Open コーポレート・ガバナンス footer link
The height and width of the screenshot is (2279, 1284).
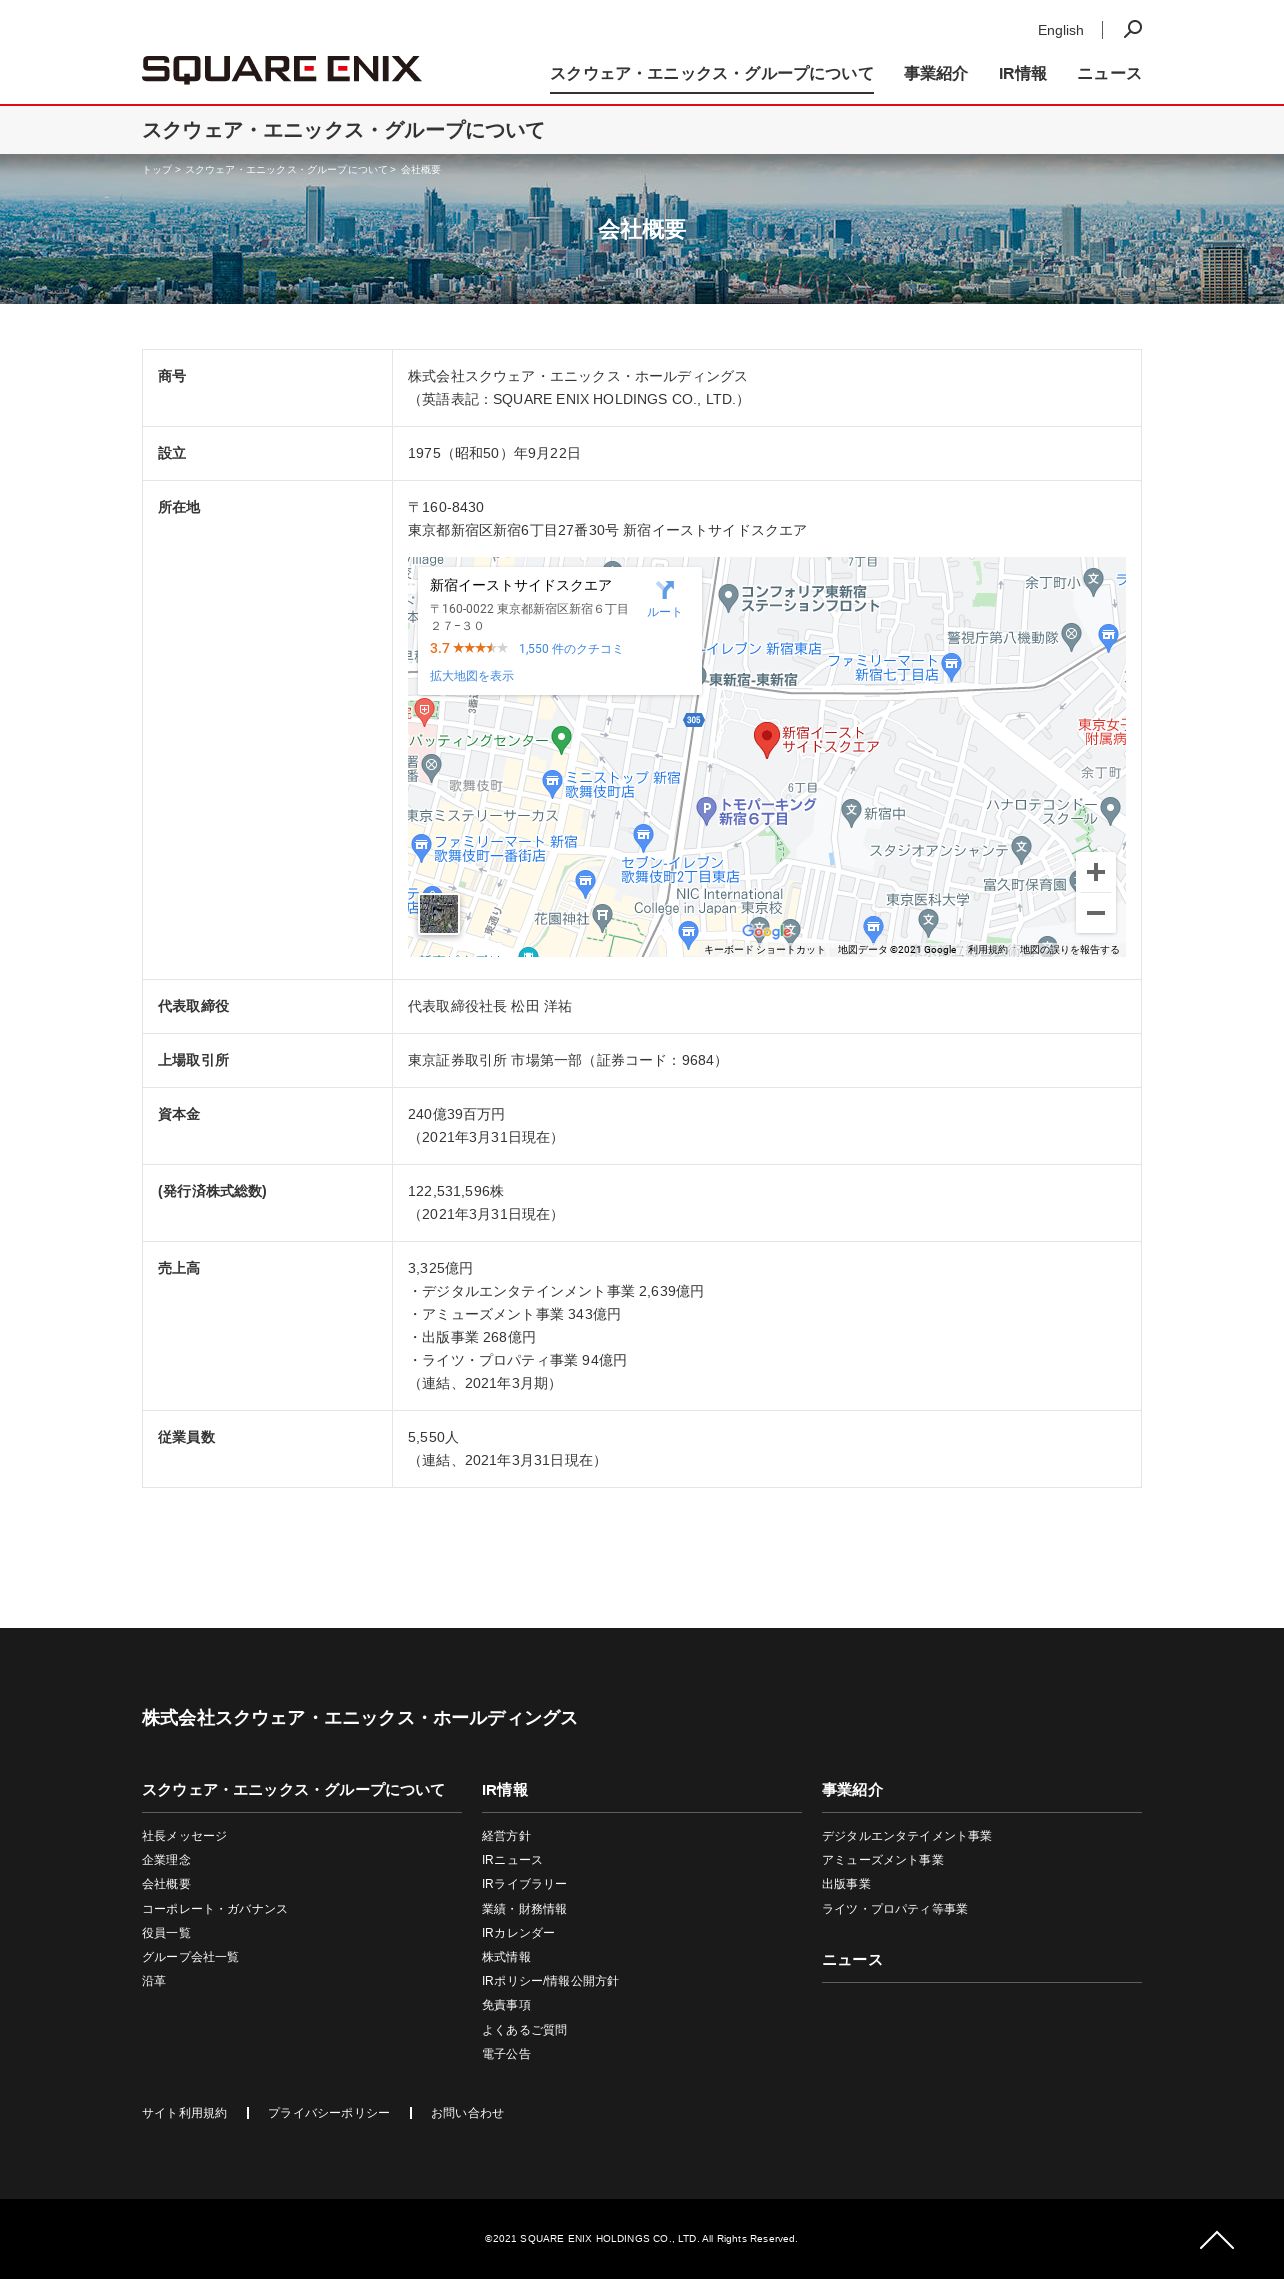[215, 1909]
